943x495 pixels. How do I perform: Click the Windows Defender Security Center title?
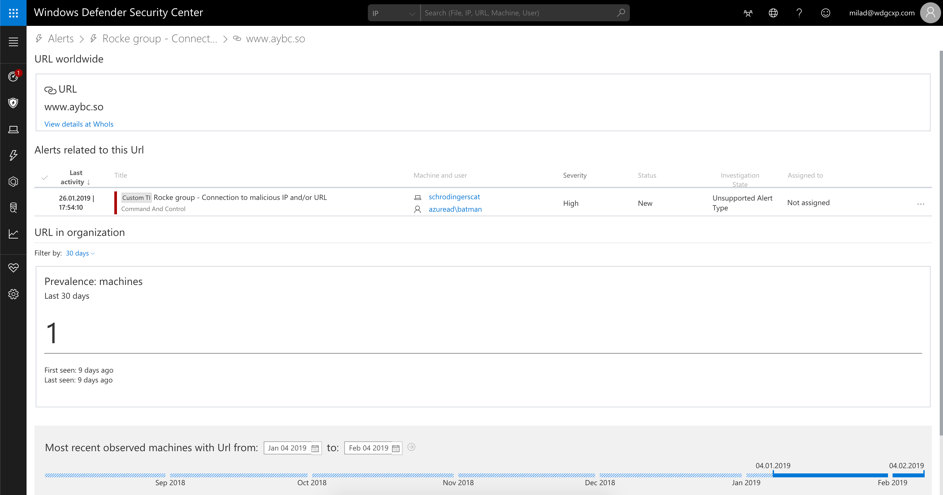118,12
